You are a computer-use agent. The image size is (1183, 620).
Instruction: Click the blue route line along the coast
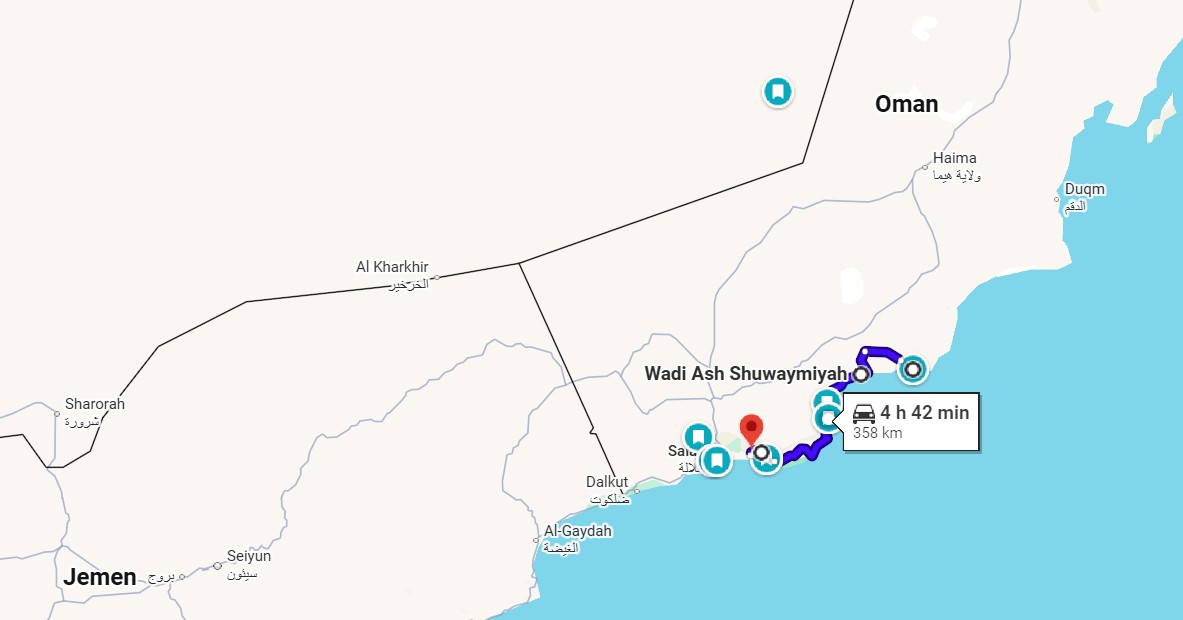click(803, 452)
